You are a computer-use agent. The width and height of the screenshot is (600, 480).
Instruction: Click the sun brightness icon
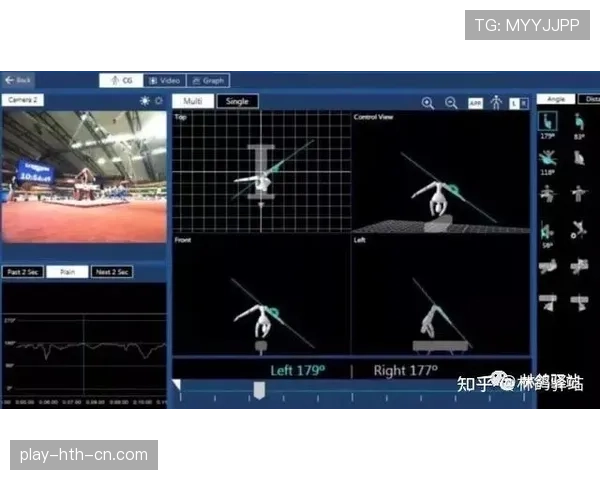145,101
